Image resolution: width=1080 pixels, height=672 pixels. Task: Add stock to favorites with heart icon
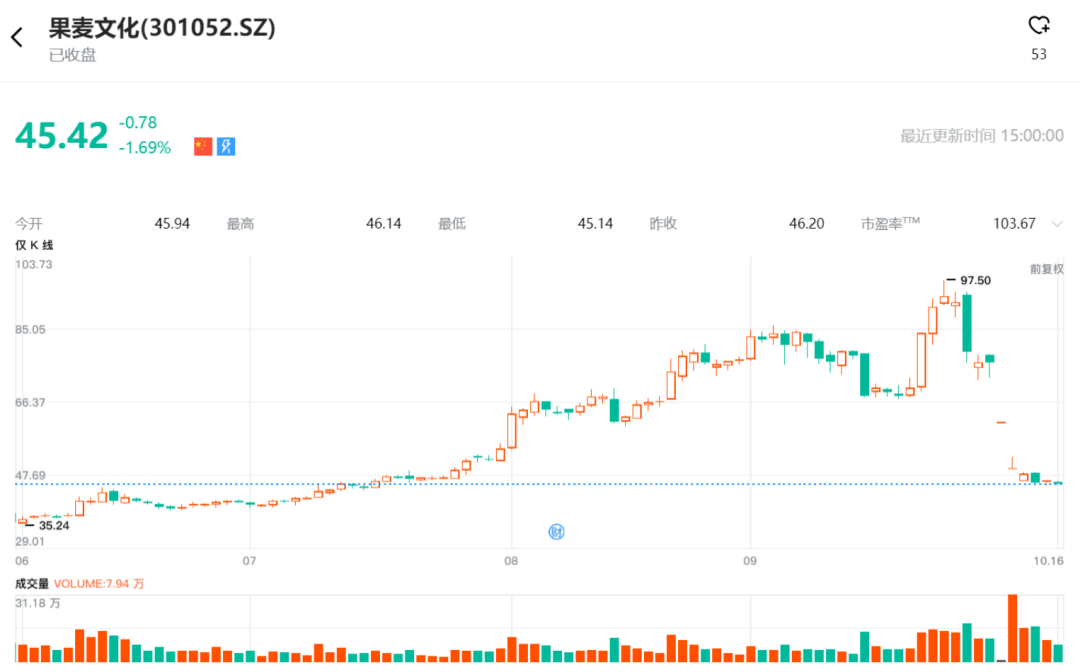coord(1039,26)
